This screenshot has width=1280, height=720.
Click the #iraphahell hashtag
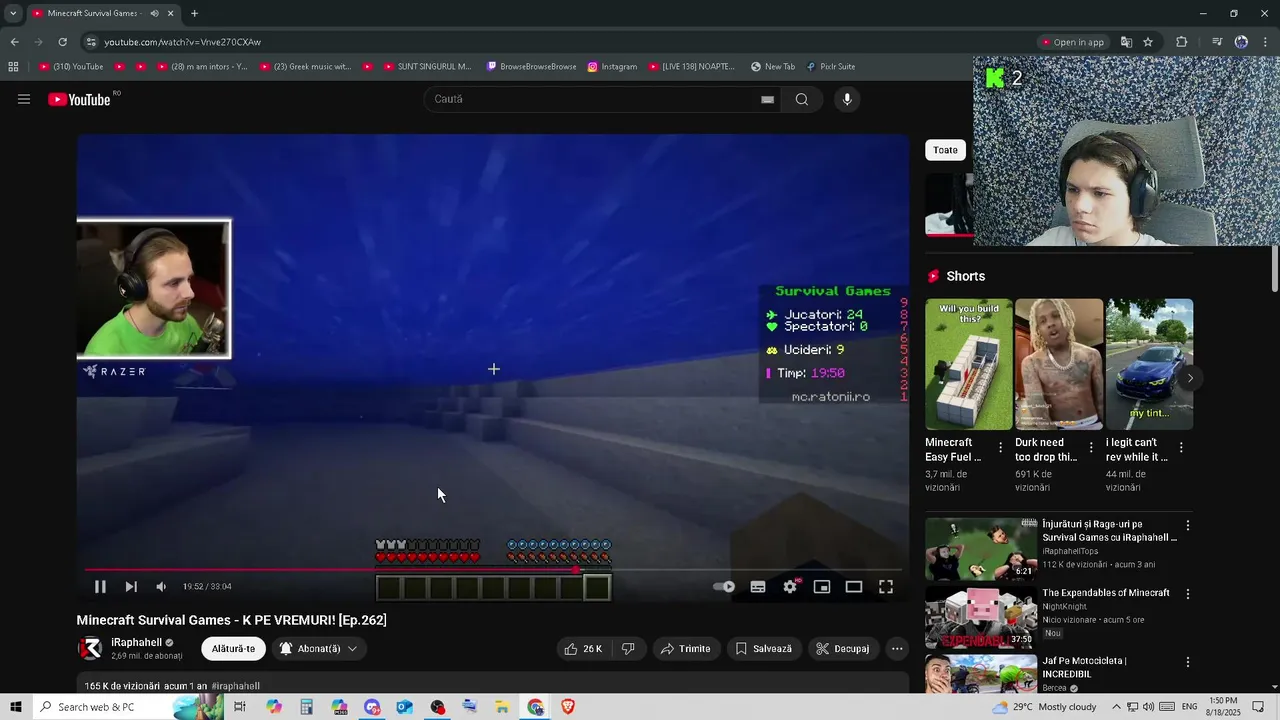[235, 686]
